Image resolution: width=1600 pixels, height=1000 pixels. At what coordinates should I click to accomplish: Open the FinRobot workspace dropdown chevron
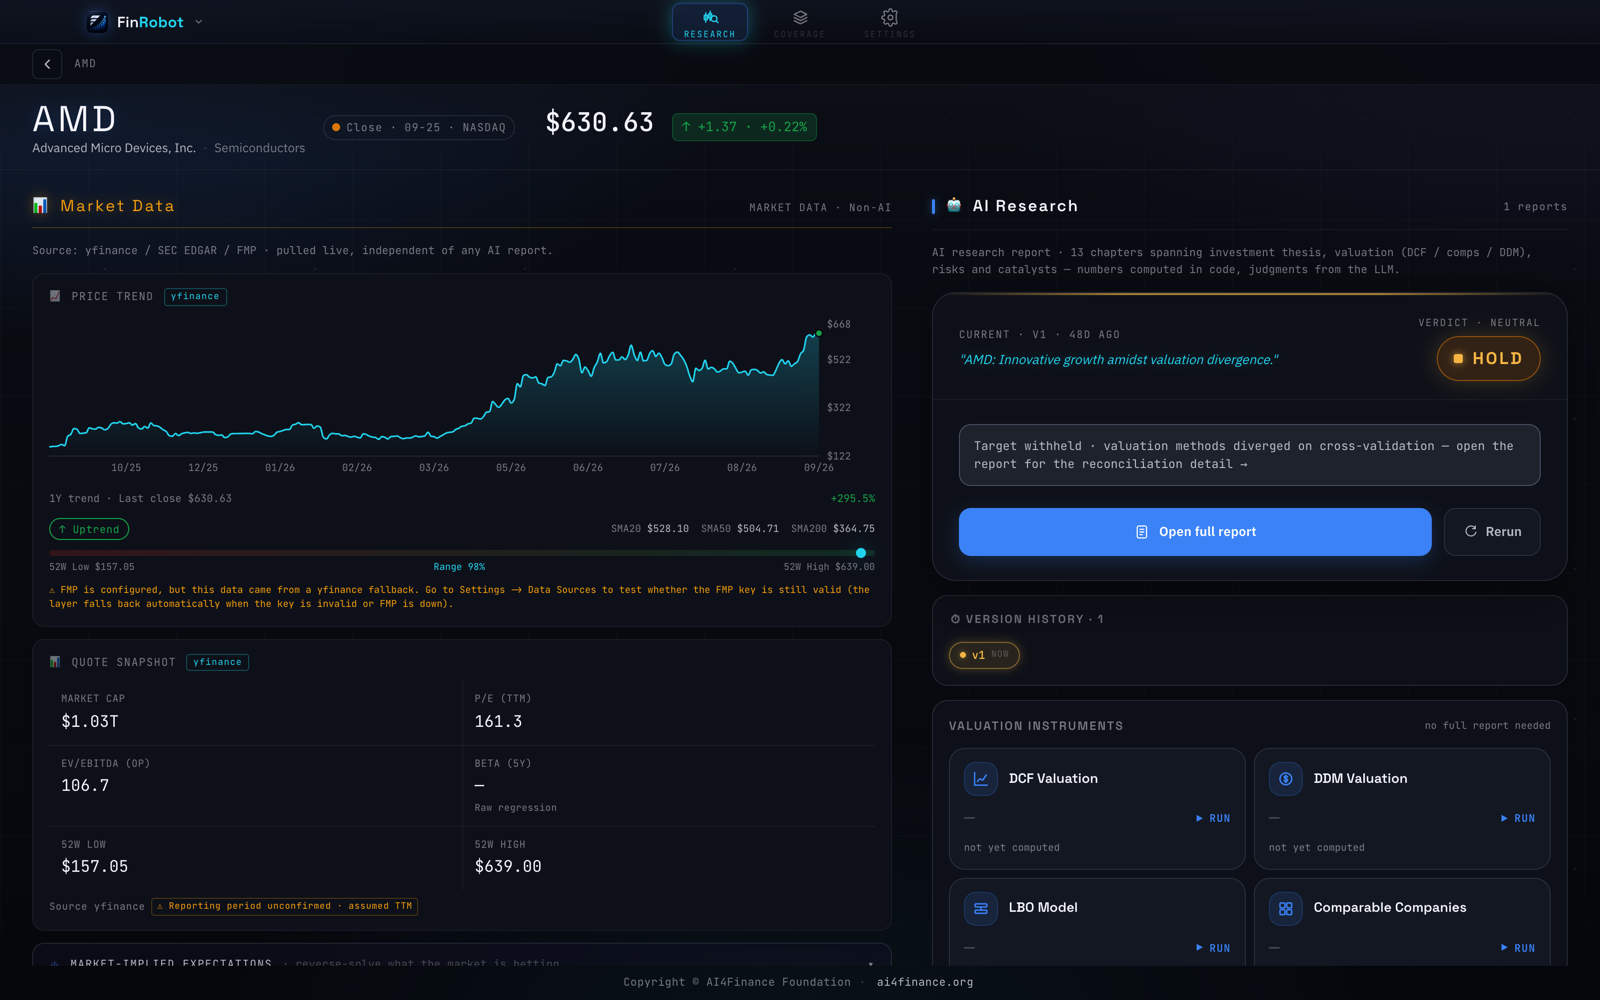click(198, 22)
